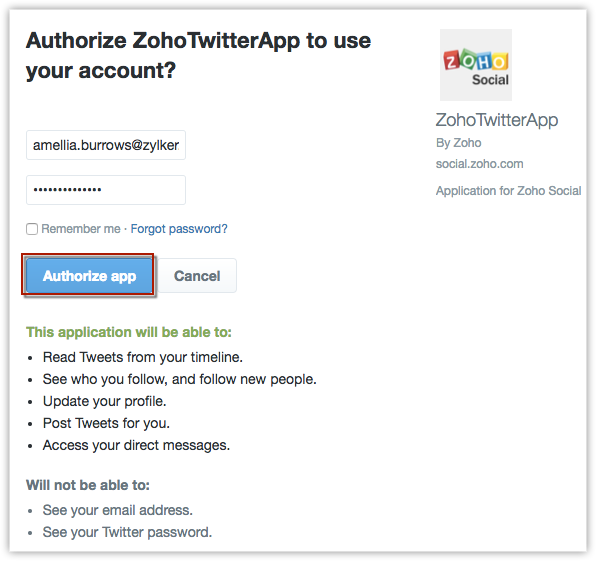Select the masked password input field

point(106,190)
